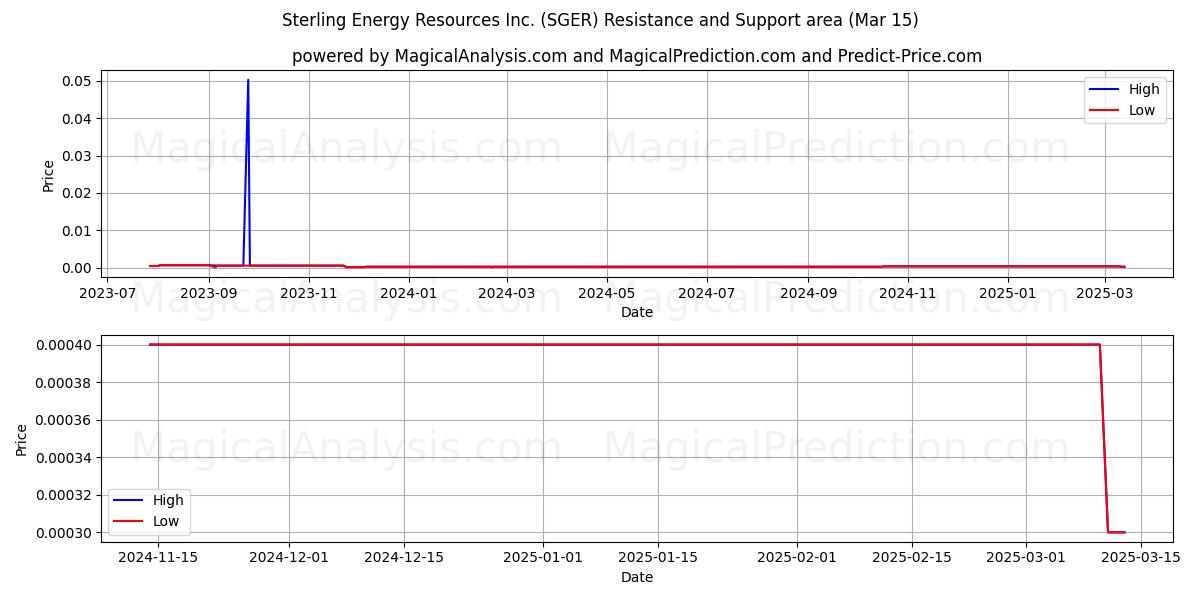This screenshot has width=1200, height=600.
Task: Click the 0.00040 price label, bottom chart
Action: [x=64, y=346]
